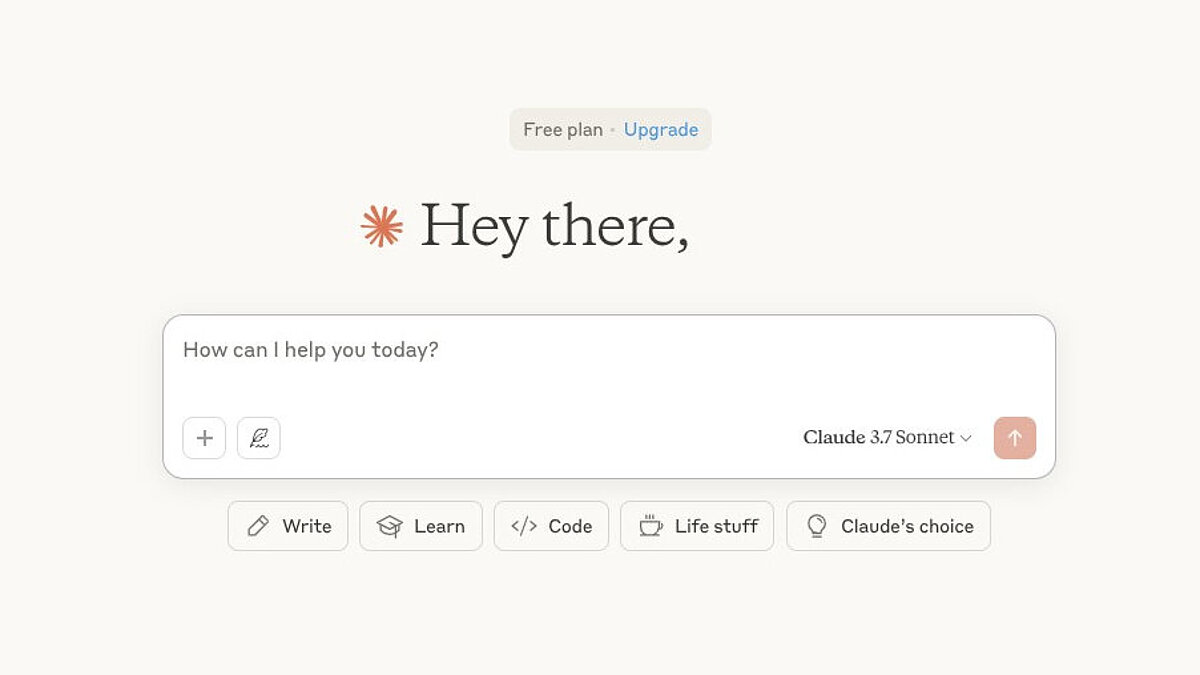The width and height of the screenshot is (1200, 675).
Task: Select the Learn suggestion label
Action: pyautogui.click(x=439, y=526)
